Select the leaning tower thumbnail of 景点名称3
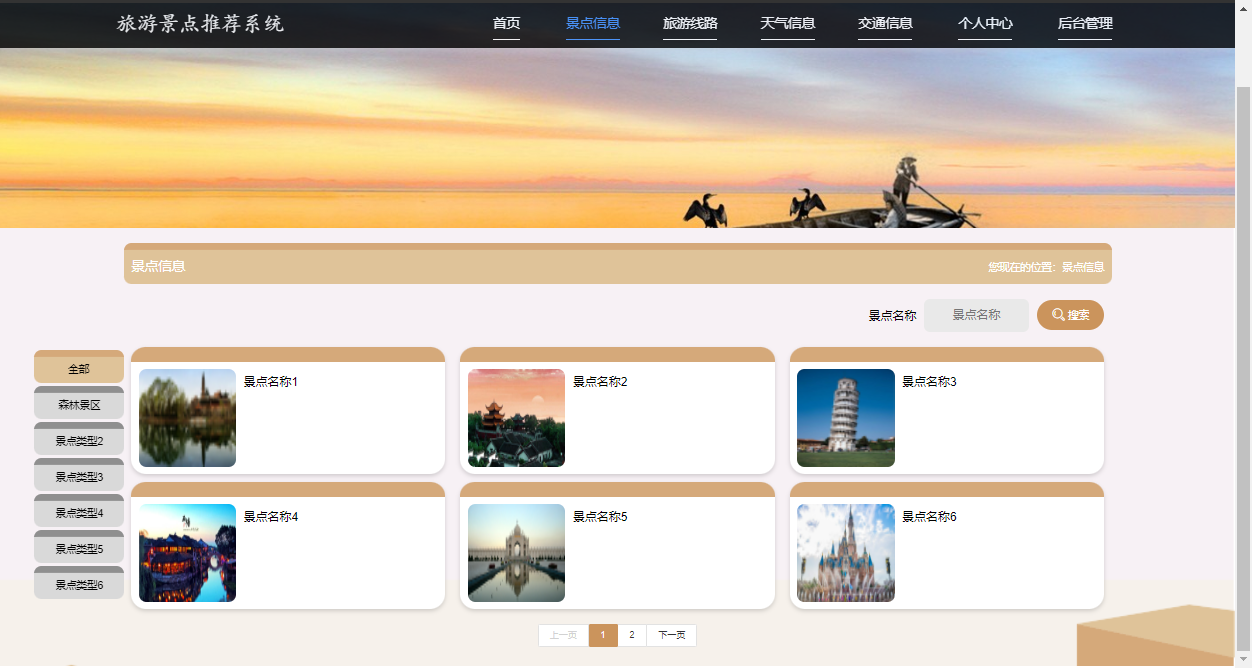The height and width of the screenshot is (668, 1252). coord(845,418)
